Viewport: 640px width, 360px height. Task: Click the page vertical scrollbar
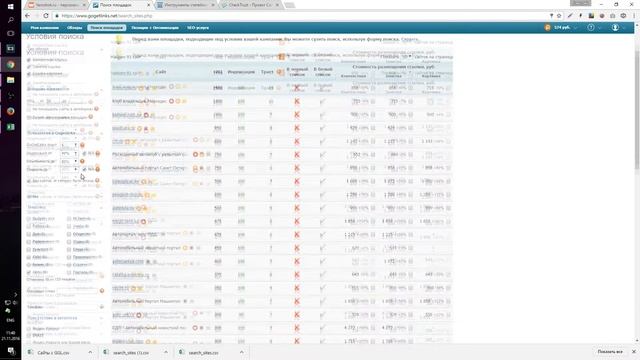[x=637, y=110]
